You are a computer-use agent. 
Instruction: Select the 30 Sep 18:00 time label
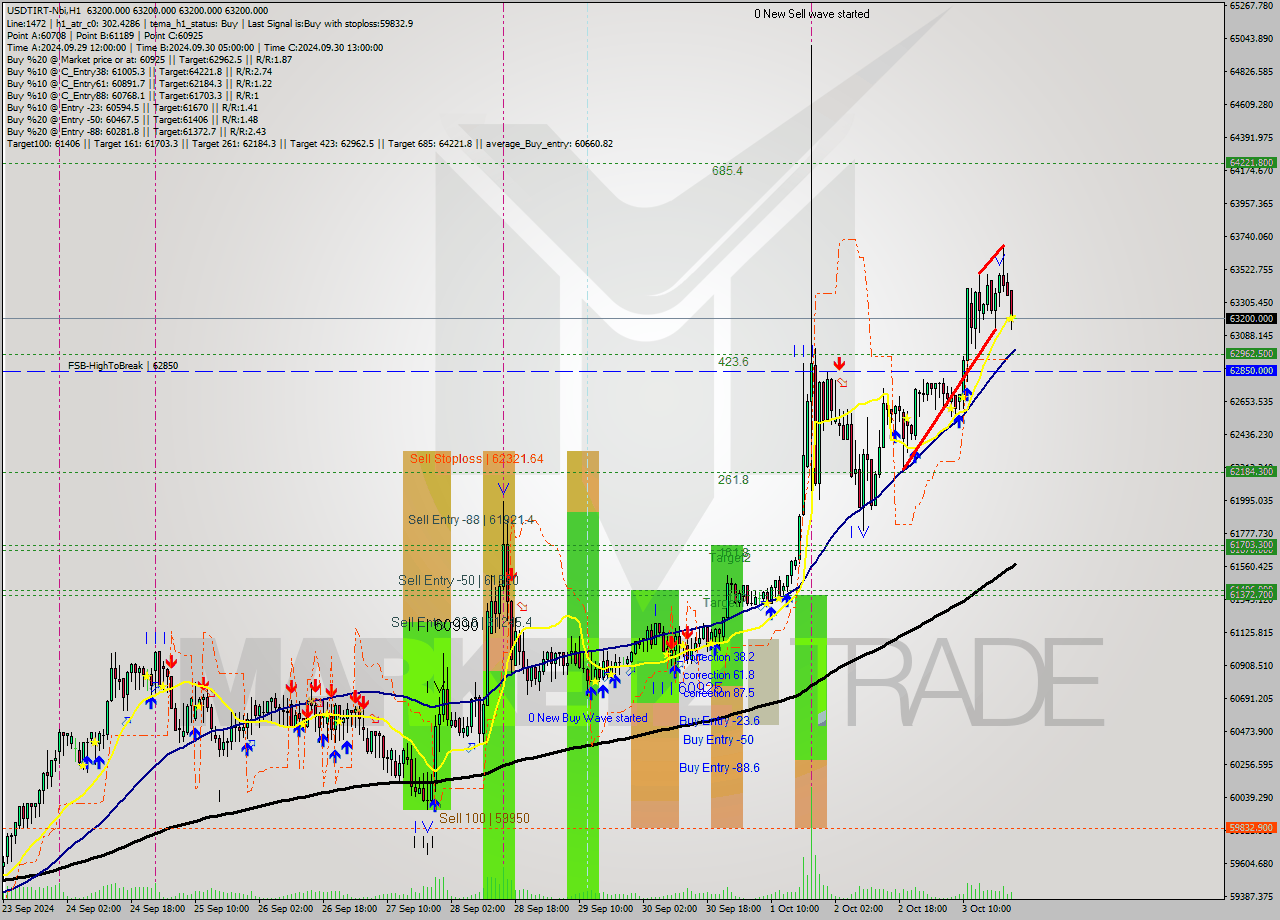[x=733, y=909]
